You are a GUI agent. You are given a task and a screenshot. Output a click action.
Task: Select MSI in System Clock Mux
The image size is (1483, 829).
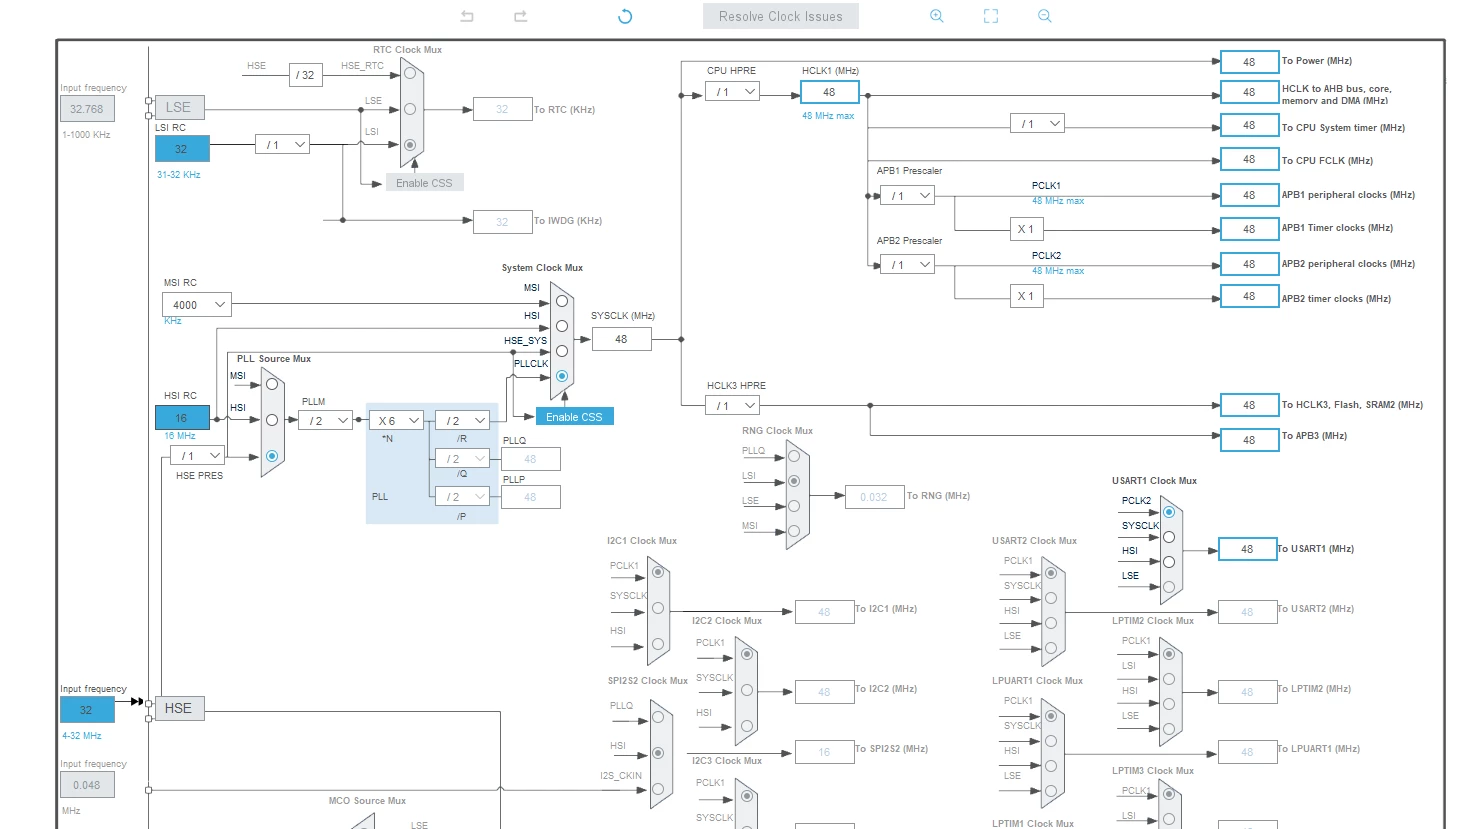(562, 301)
